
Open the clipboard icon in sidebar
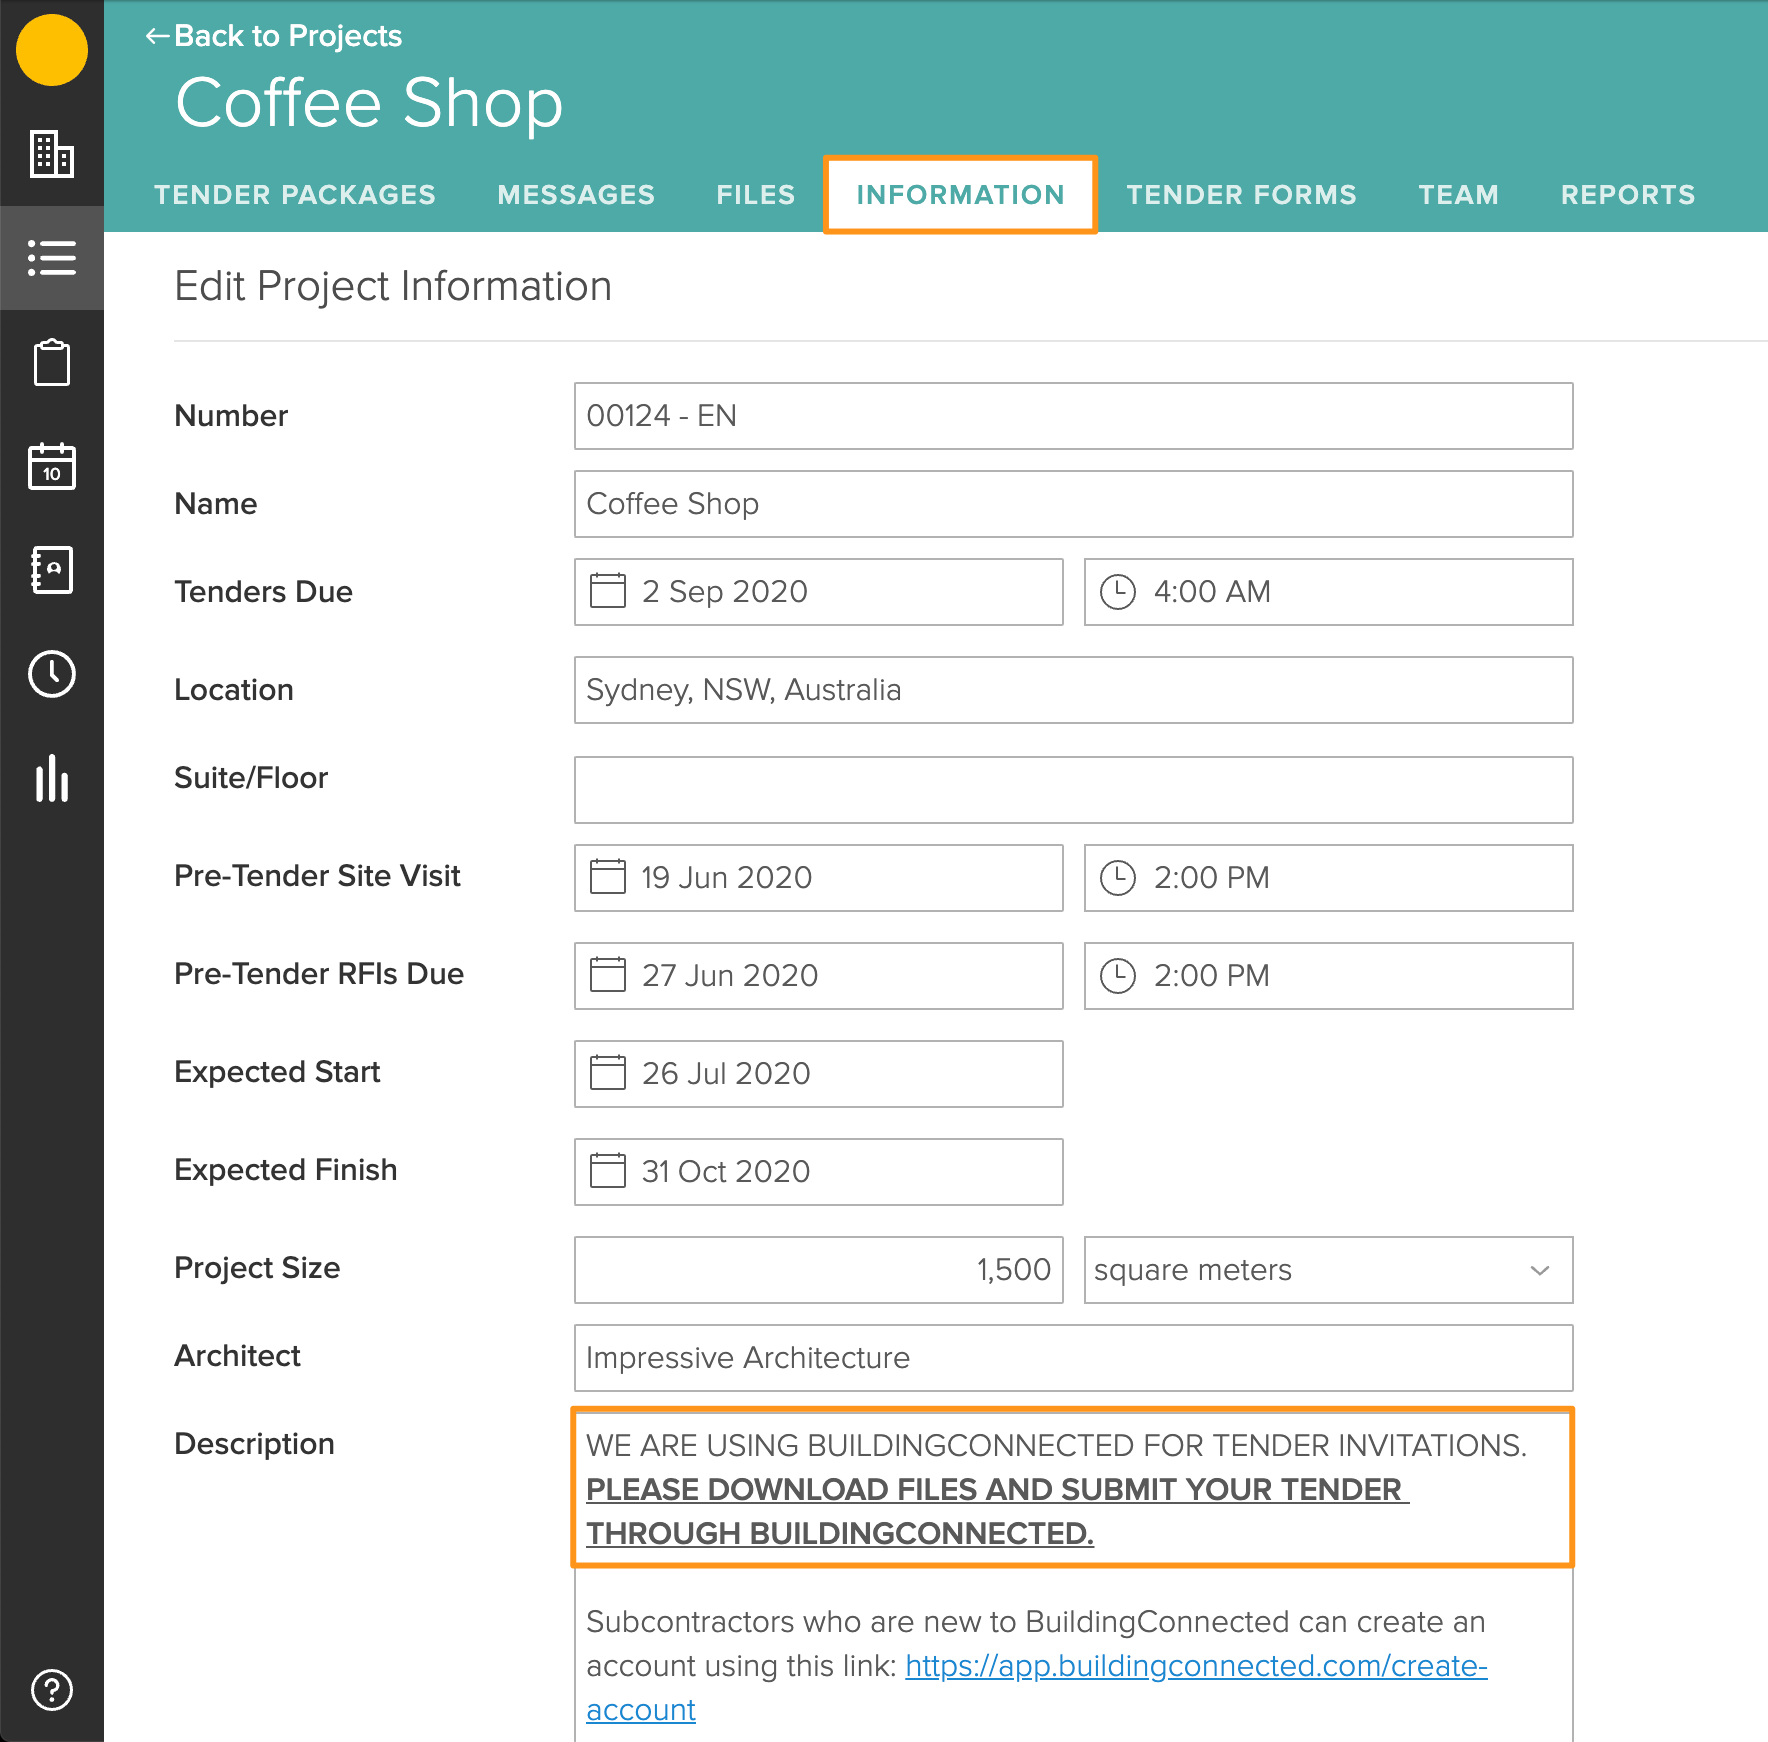click(52, 362)
